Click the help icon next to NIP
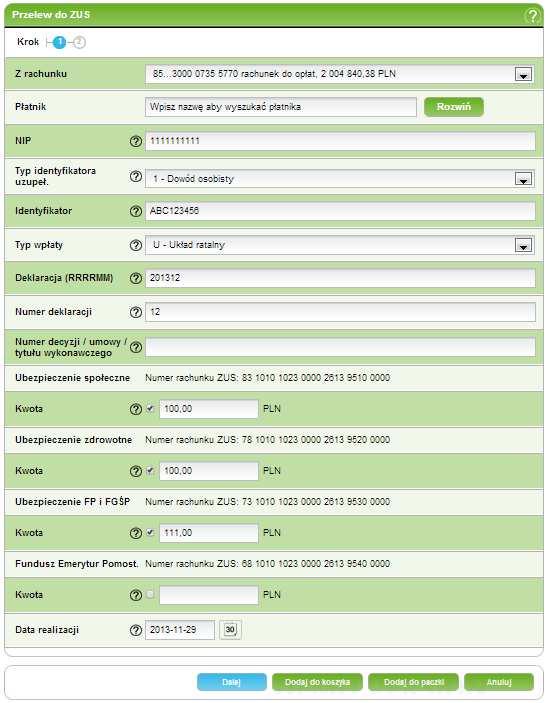The width and height of the screenshot is (548, 703). click(135, 141)
